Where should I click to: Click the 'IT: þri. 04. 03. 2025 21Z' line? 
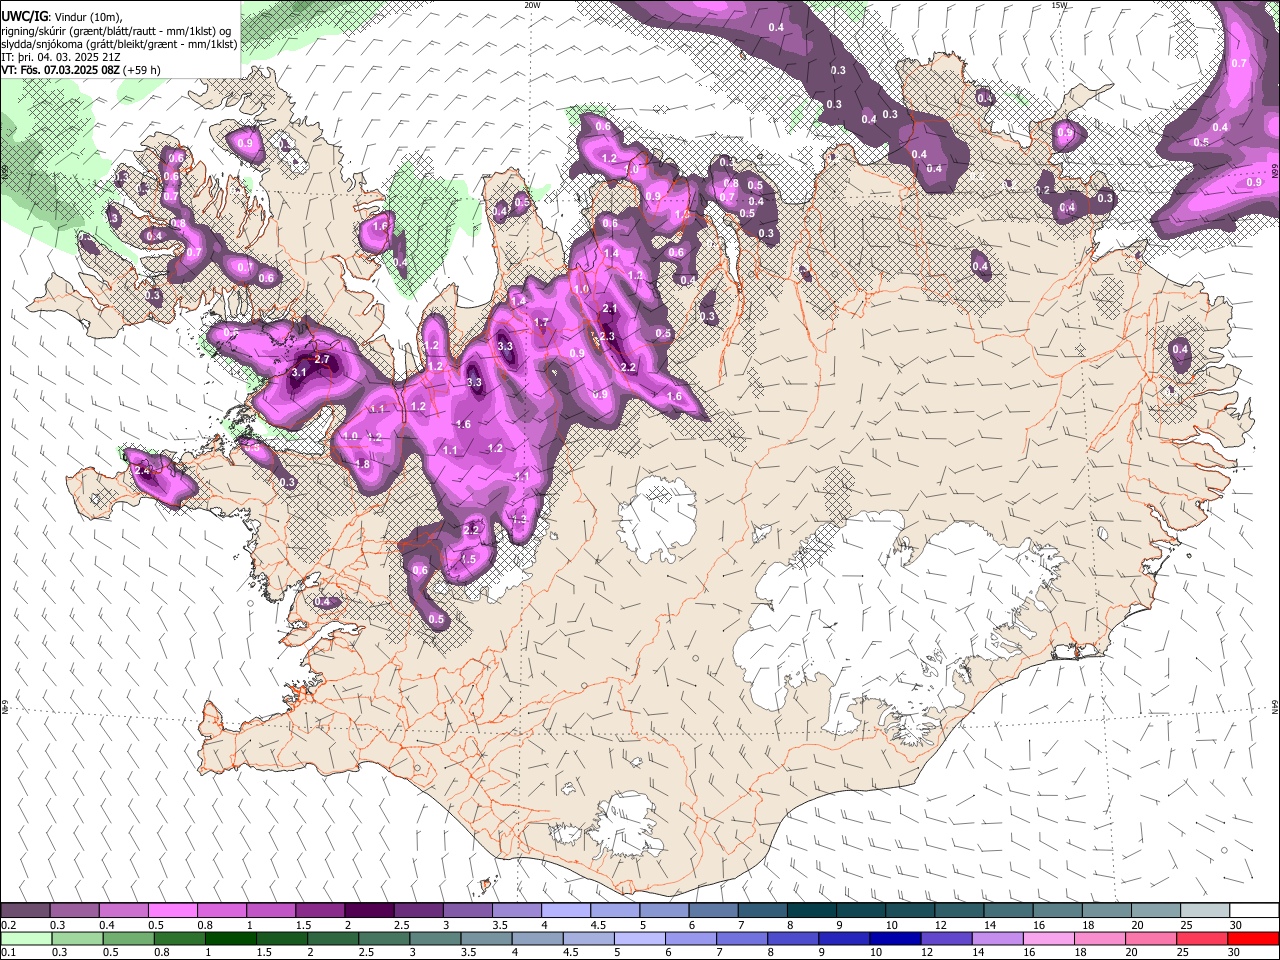click(61, 57)
